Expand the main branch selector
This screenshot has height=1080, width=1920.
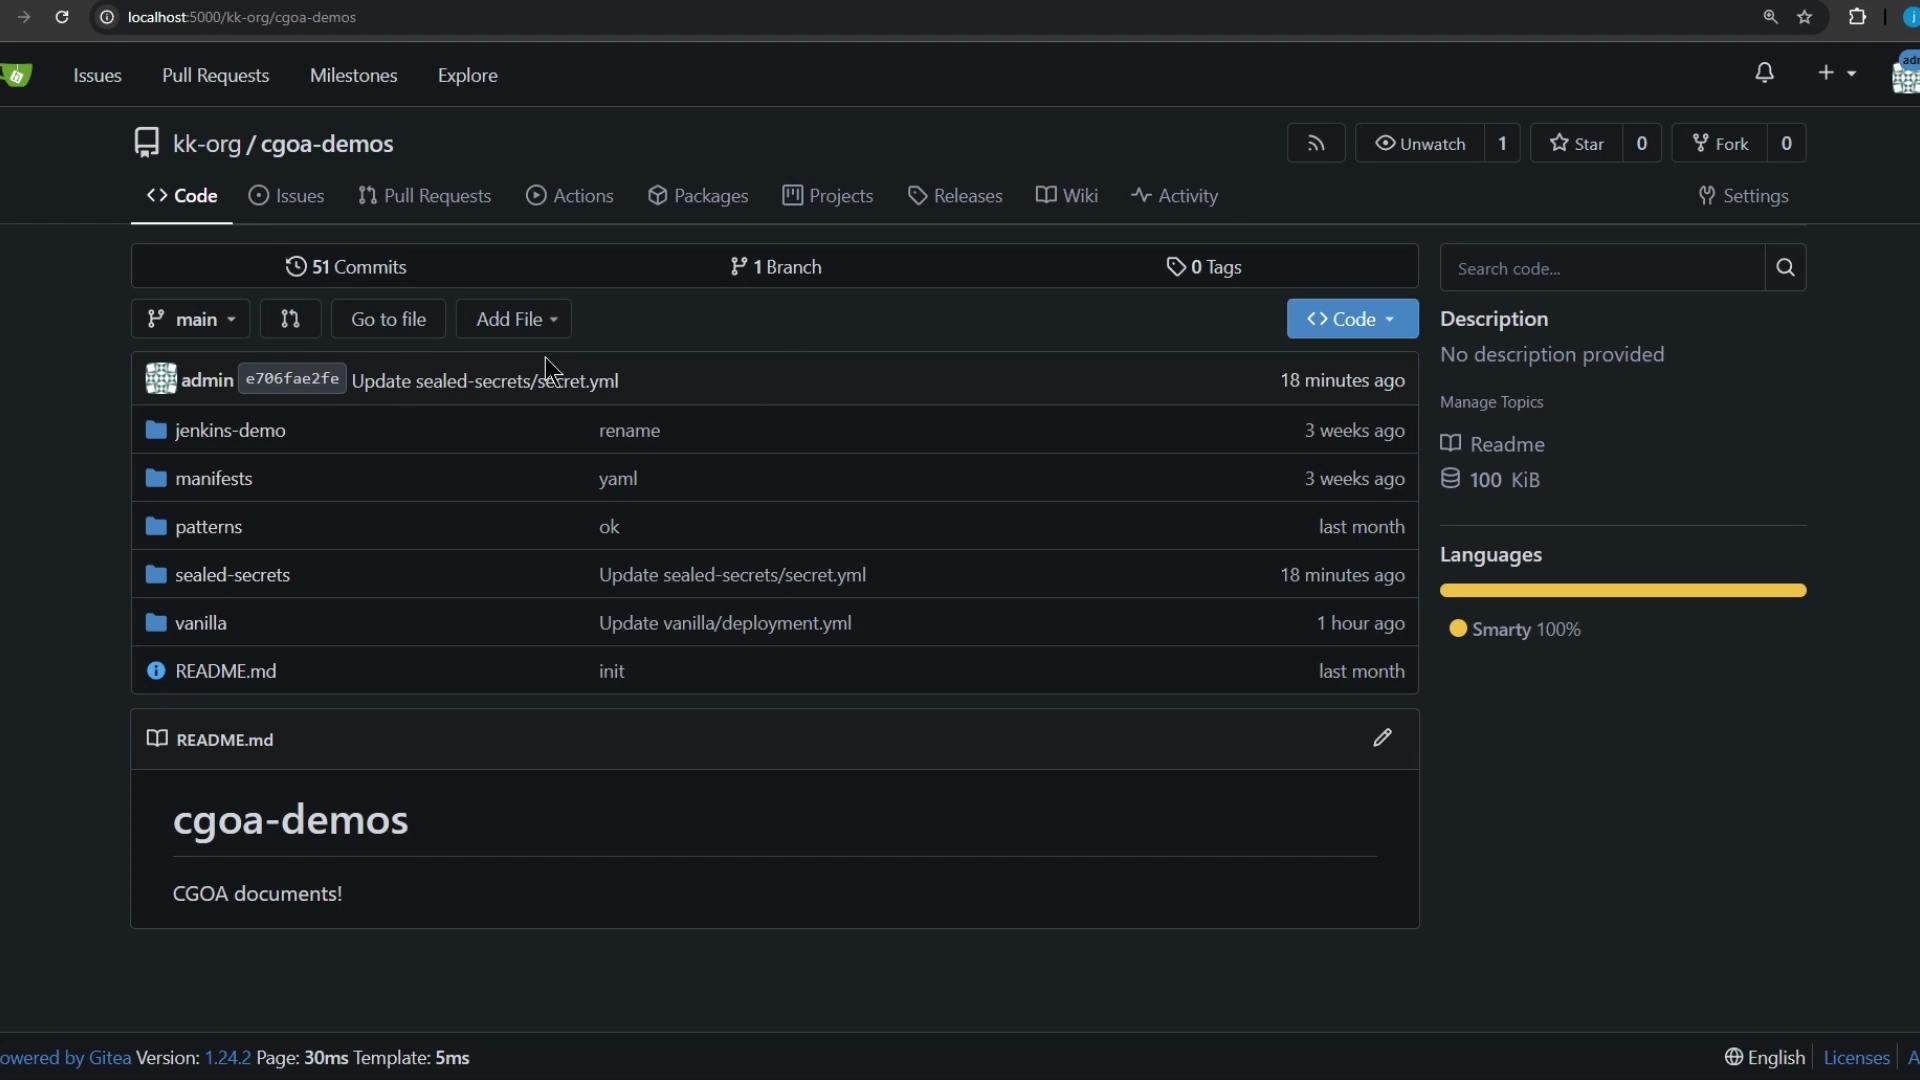pos(191,319)
